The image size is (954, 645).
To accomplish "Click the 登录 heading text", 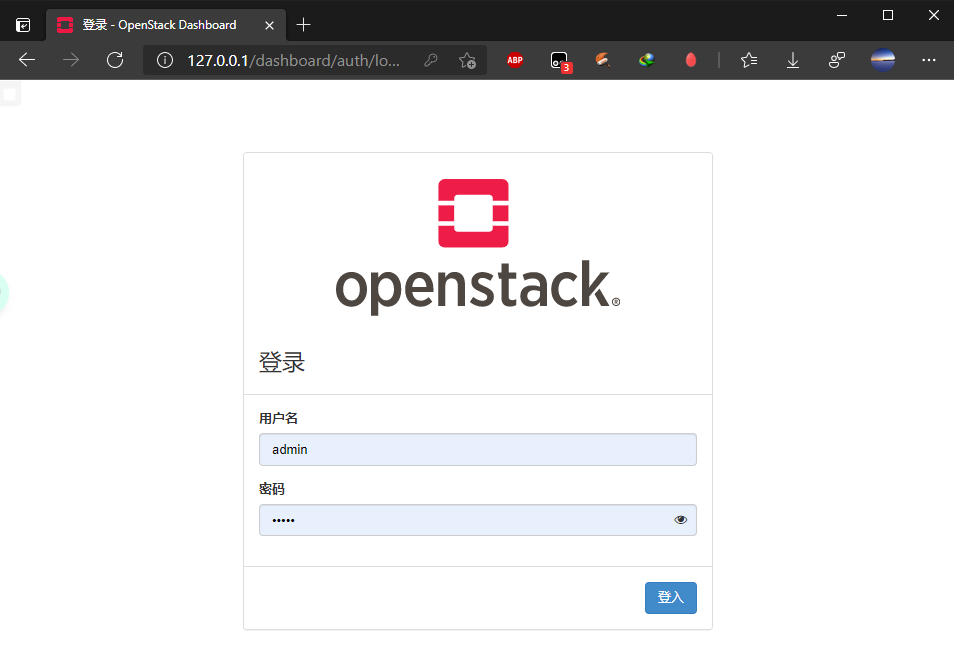I will coord(282,362).
